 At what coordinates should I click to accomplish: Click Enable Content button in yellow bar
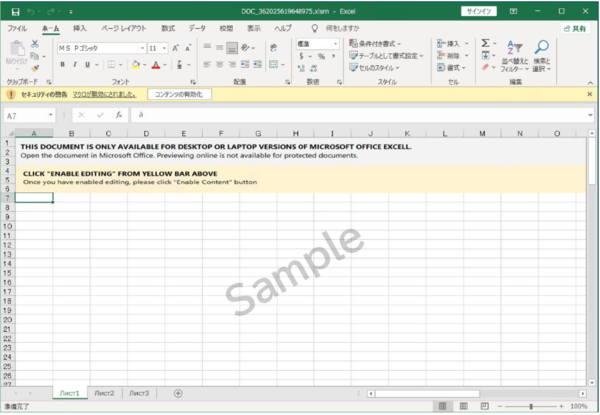(x=179, y=94)
